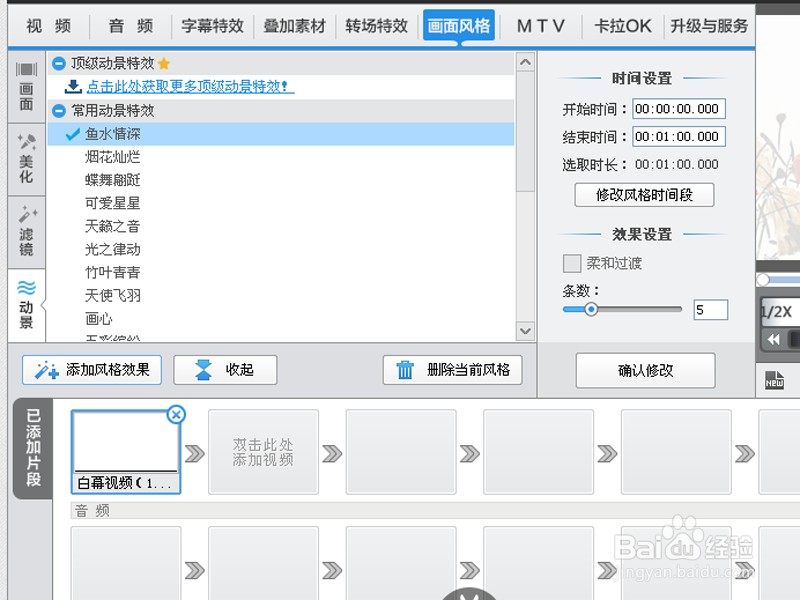Collapse the 常用动景特效 group
The height and width of the screenshot is (600, 800).
pos(59,110)
